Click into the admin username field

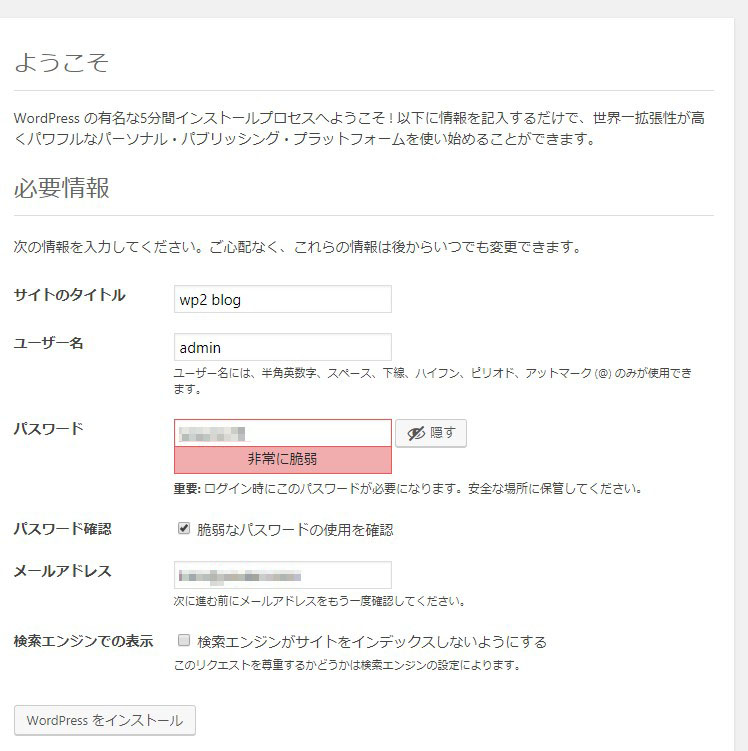[283, 347]
